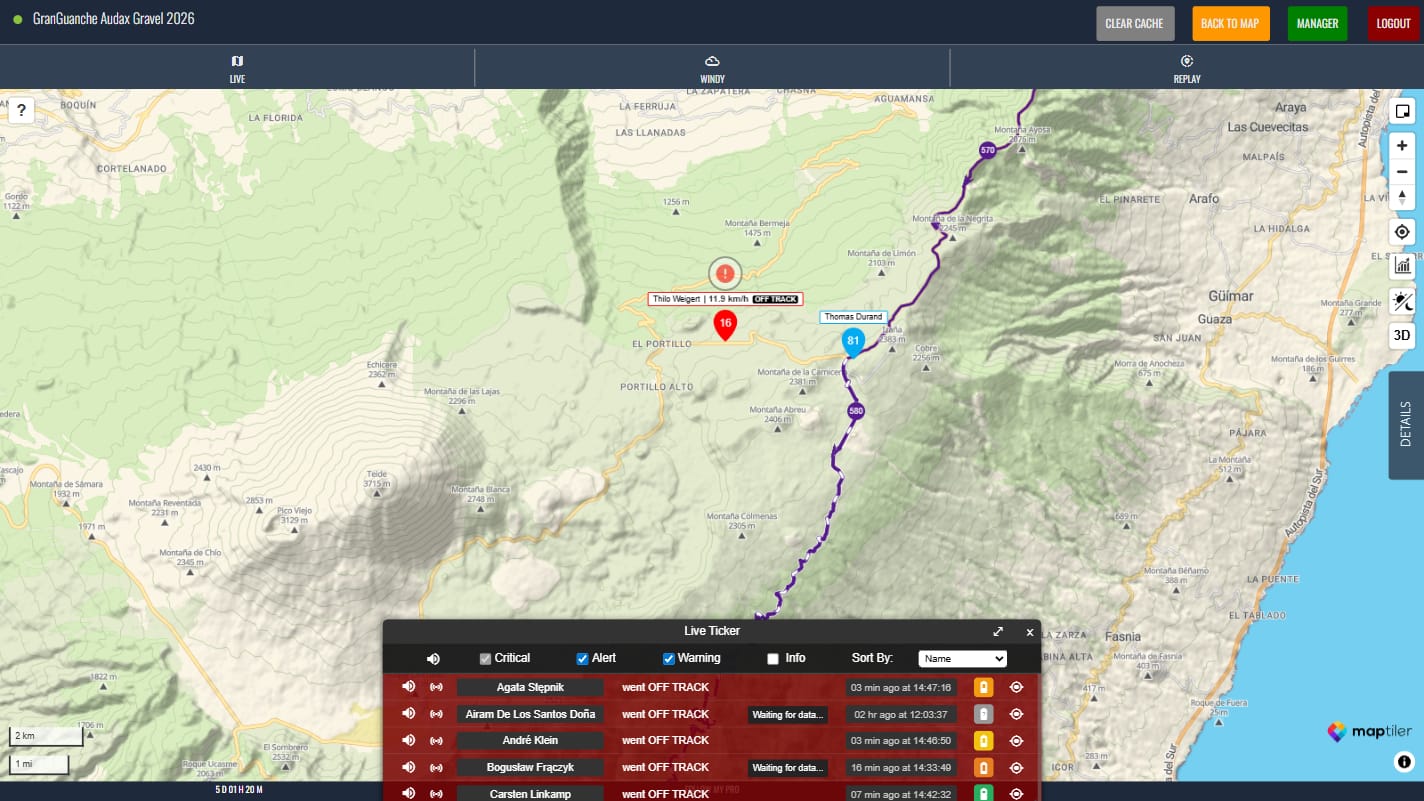The width and height of the screenshot is (1424, 801).
Task: Select rider marker 81 Thomas Durand
Action: (x=853, y=341)
